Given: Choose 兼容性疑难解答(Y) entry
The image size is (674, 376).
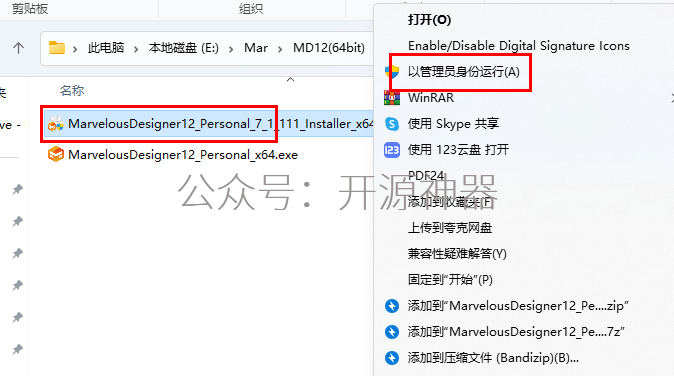Looking at the screenshot, I should pyautogui.click(x=457, y=254).
